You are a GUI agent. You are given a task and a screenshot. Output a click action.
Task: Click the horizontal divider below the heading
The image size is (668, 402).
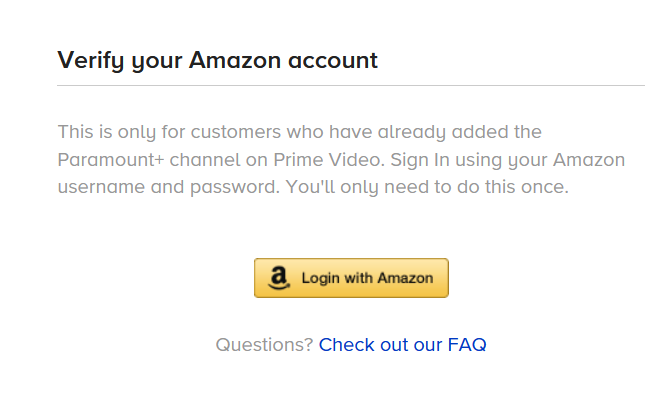pyautogui.click(x=351, y=86)
